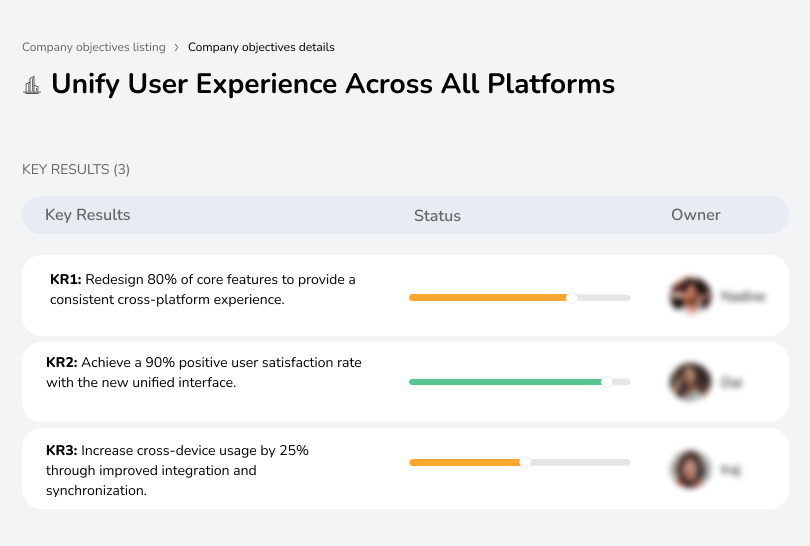Screen dimensions: 810x546
Task: Click the KEY RESULTS (3) heading
Action: (x=76, y=169)
